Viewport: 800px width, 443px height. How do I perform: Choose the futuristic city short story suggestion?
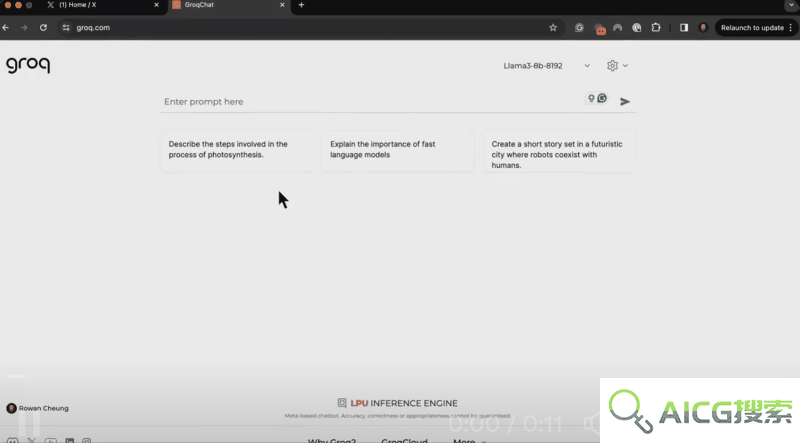(559, 152)
